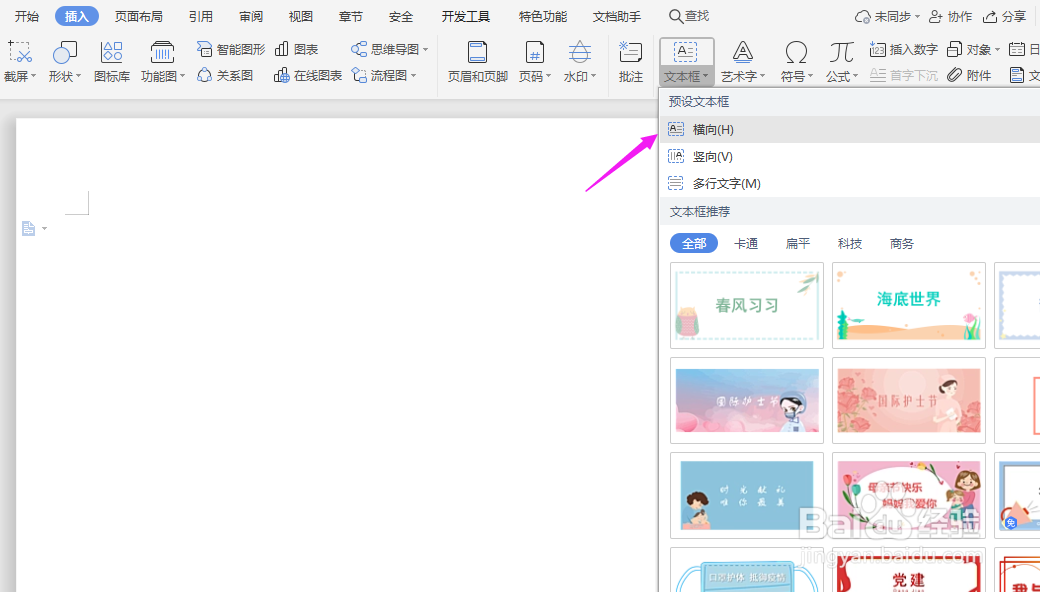Image resolution: width=1040 pixels, height=592 pixels.
Task: Switch to the 审阅 ribbon tab
Action: (x=250, y=16)
